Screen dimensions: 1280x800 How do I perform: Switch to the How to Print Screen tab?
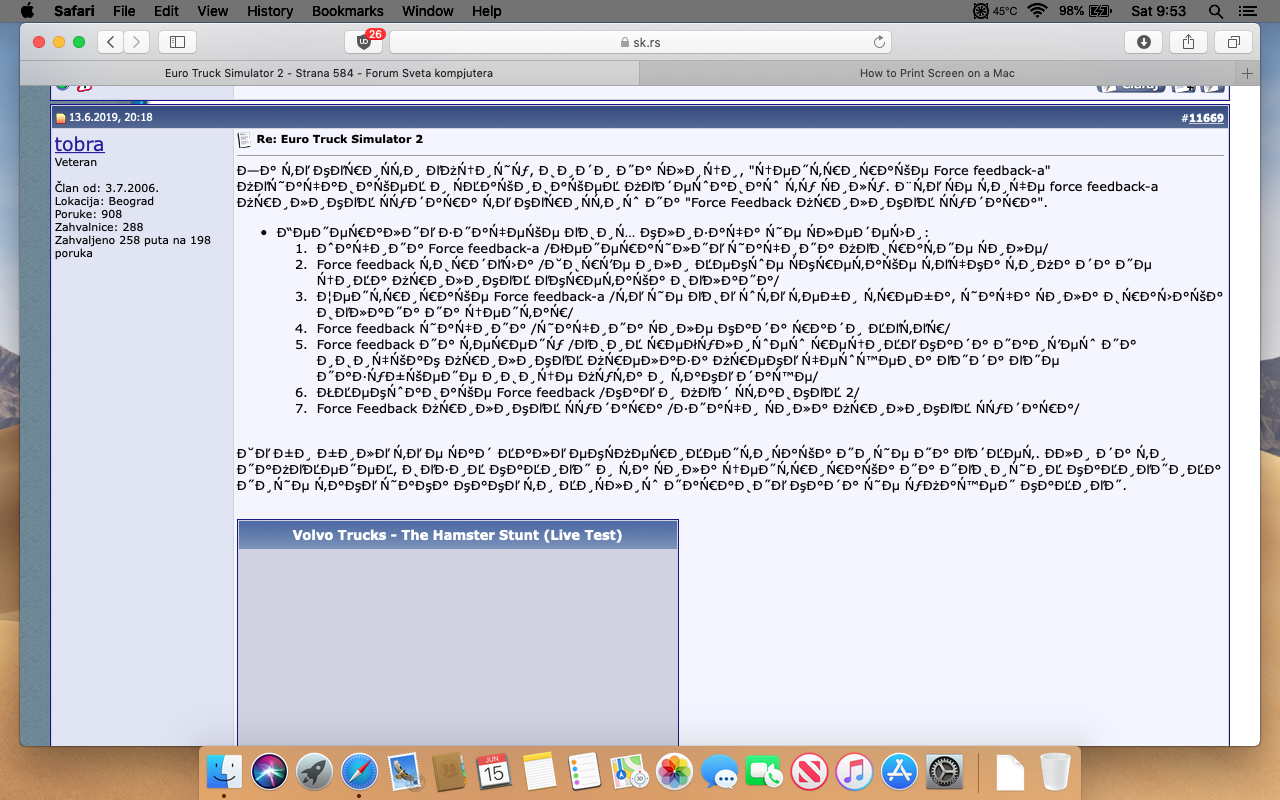click(937, 73)
